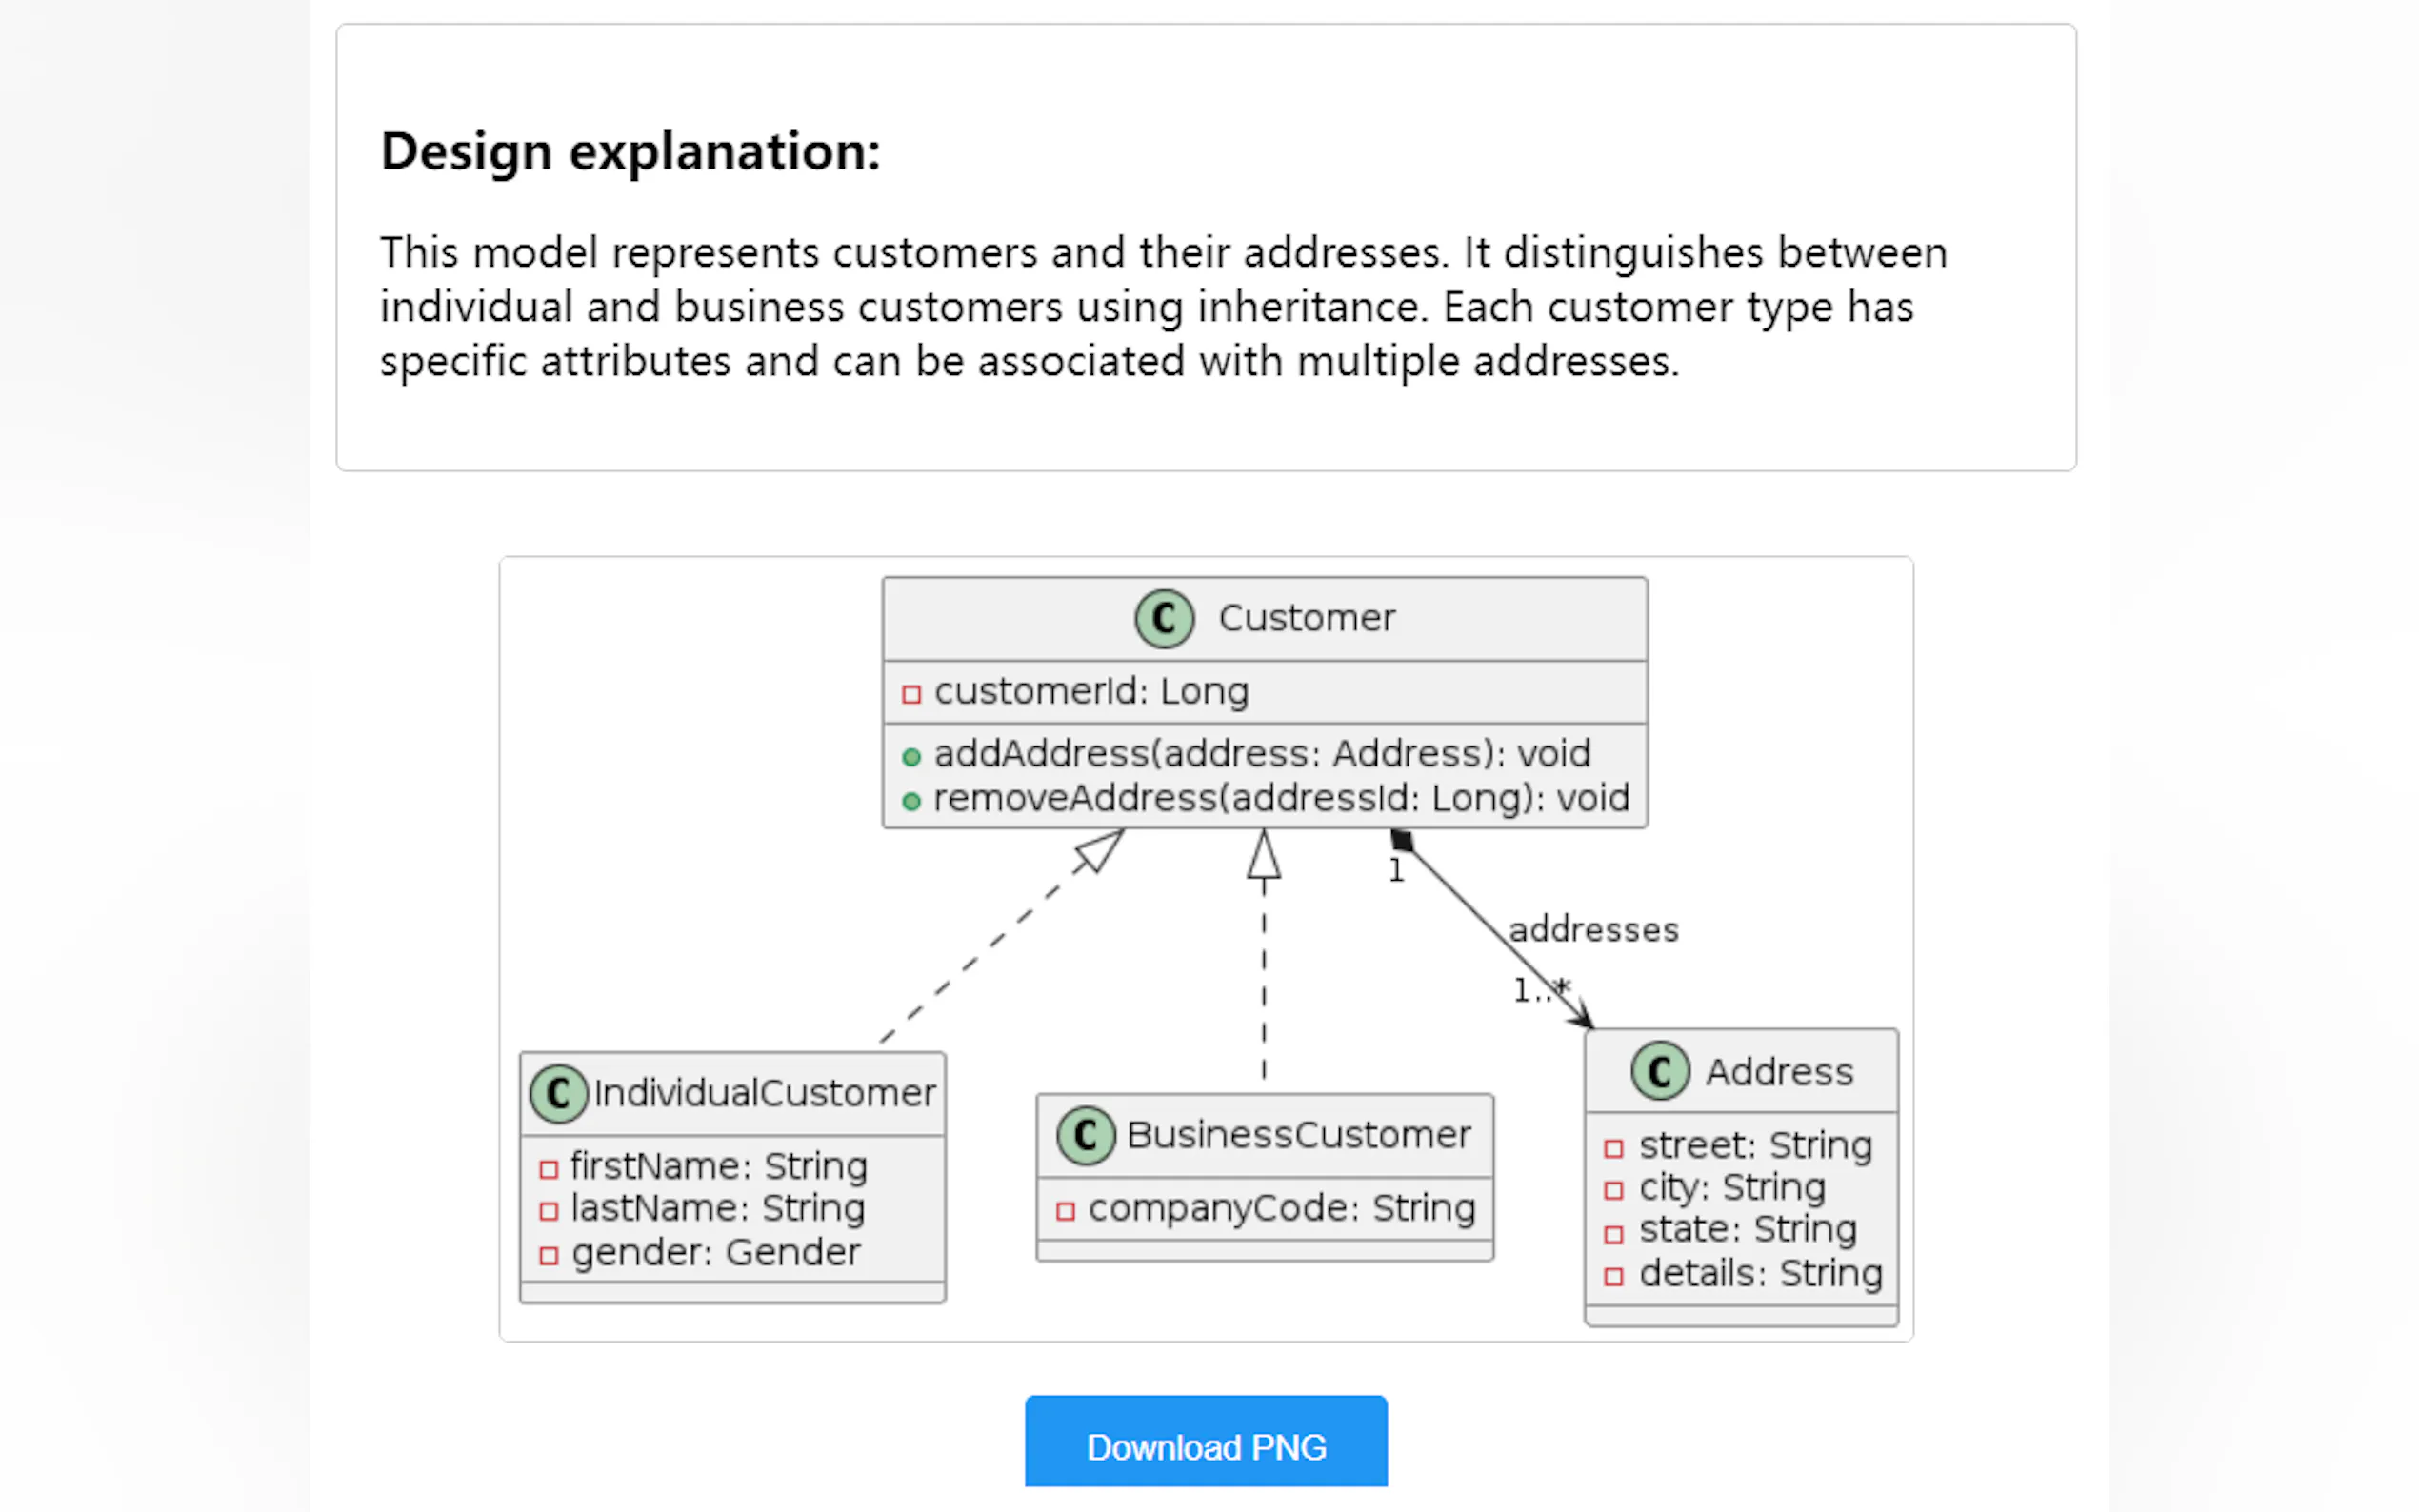The height and width of the screenshot is (1512, 2419).
Task: Click the green dot beside removeAddress method
Action: [x=910, y=801]
